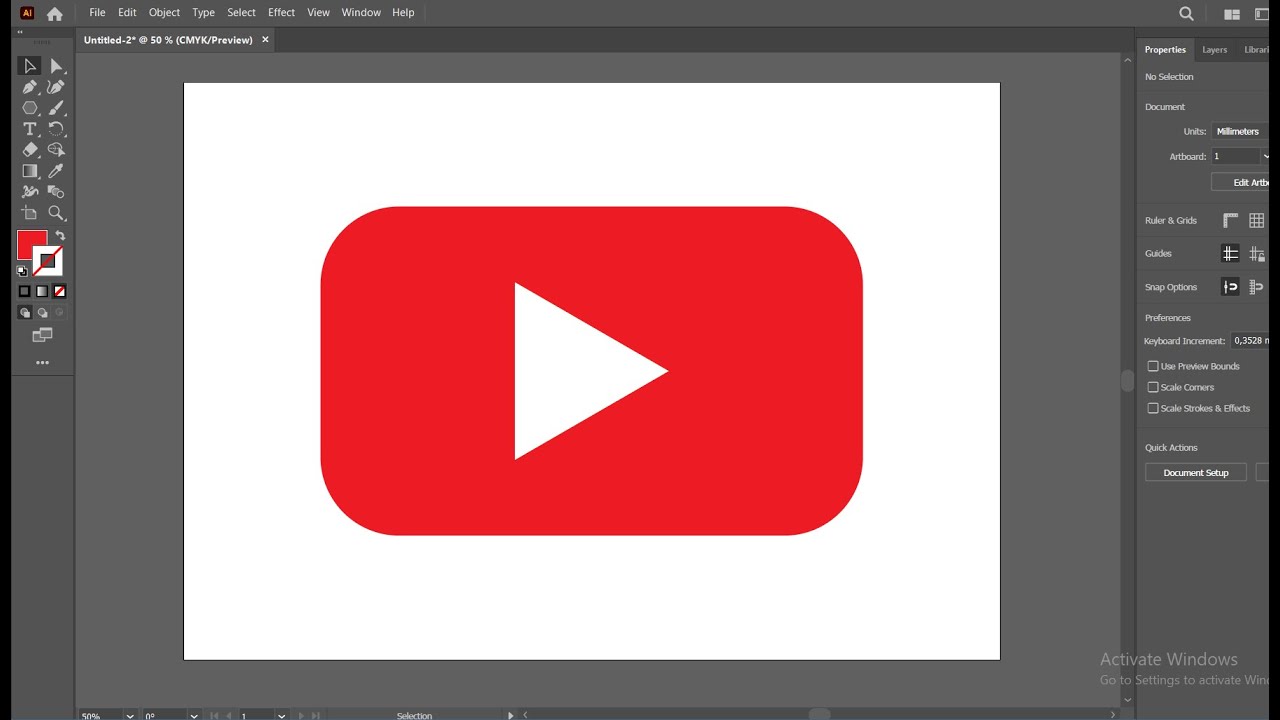Switch to Draw Normal mode
Image resolution: width=1280 pixels, height=720 pixels.
pos(24,313)
